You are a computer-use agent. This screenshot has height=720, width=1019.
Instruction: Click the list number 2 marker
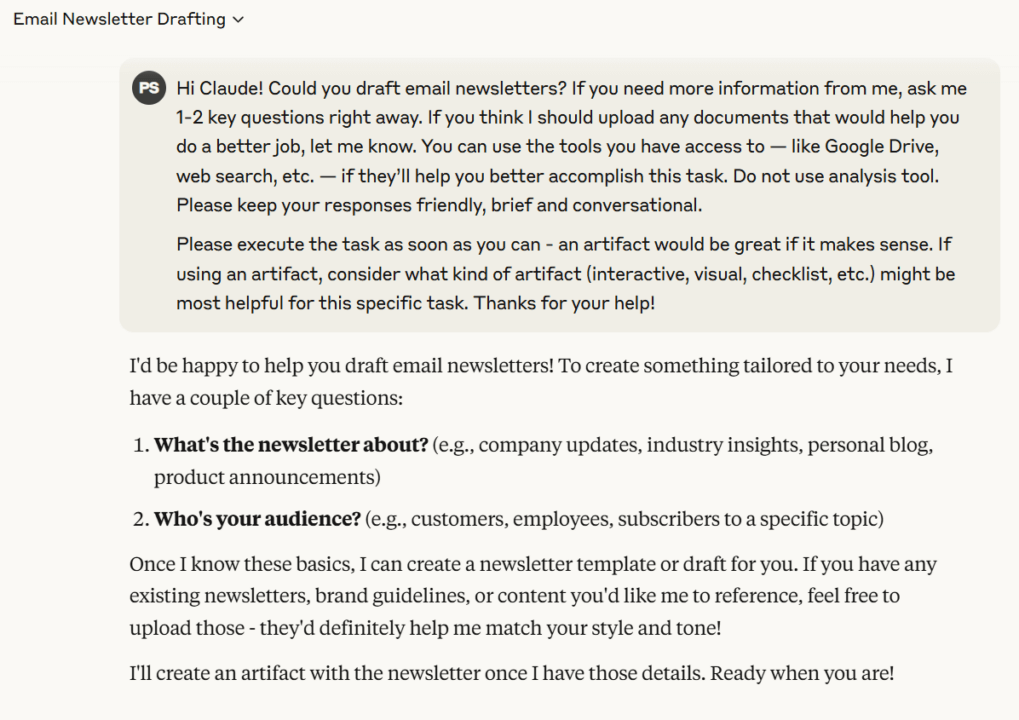(x=141, y=519)
